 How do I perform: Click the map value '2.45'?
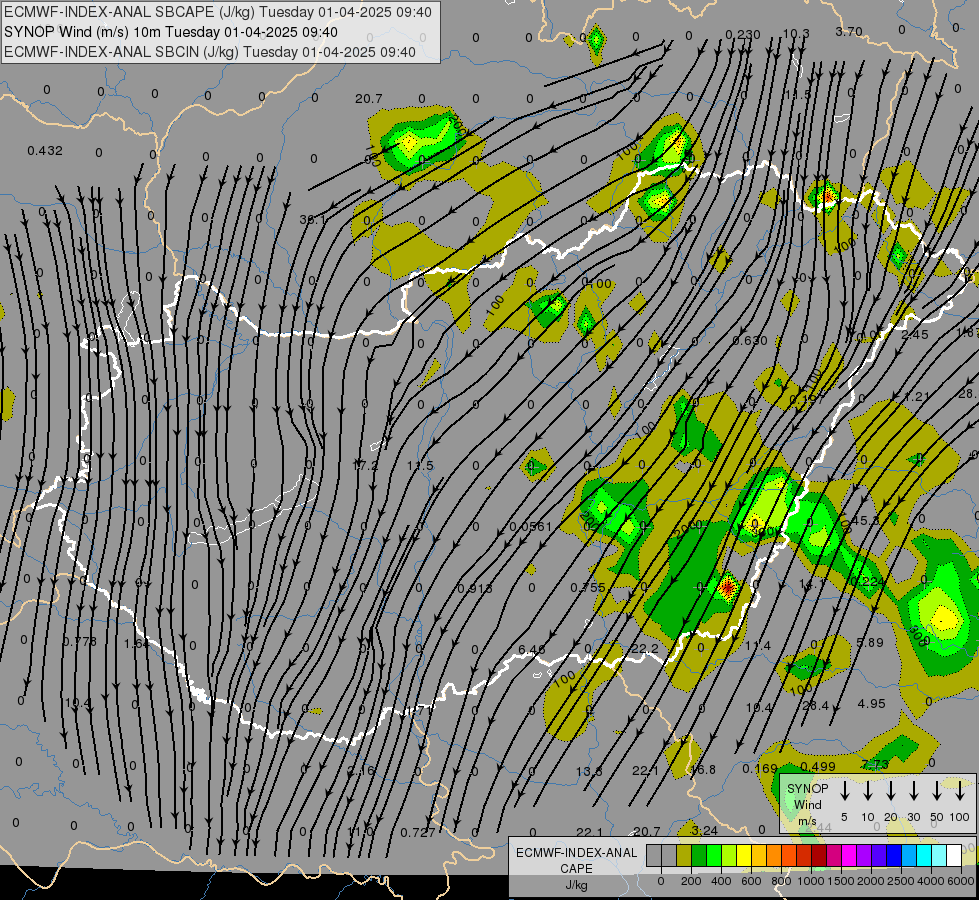915,335
